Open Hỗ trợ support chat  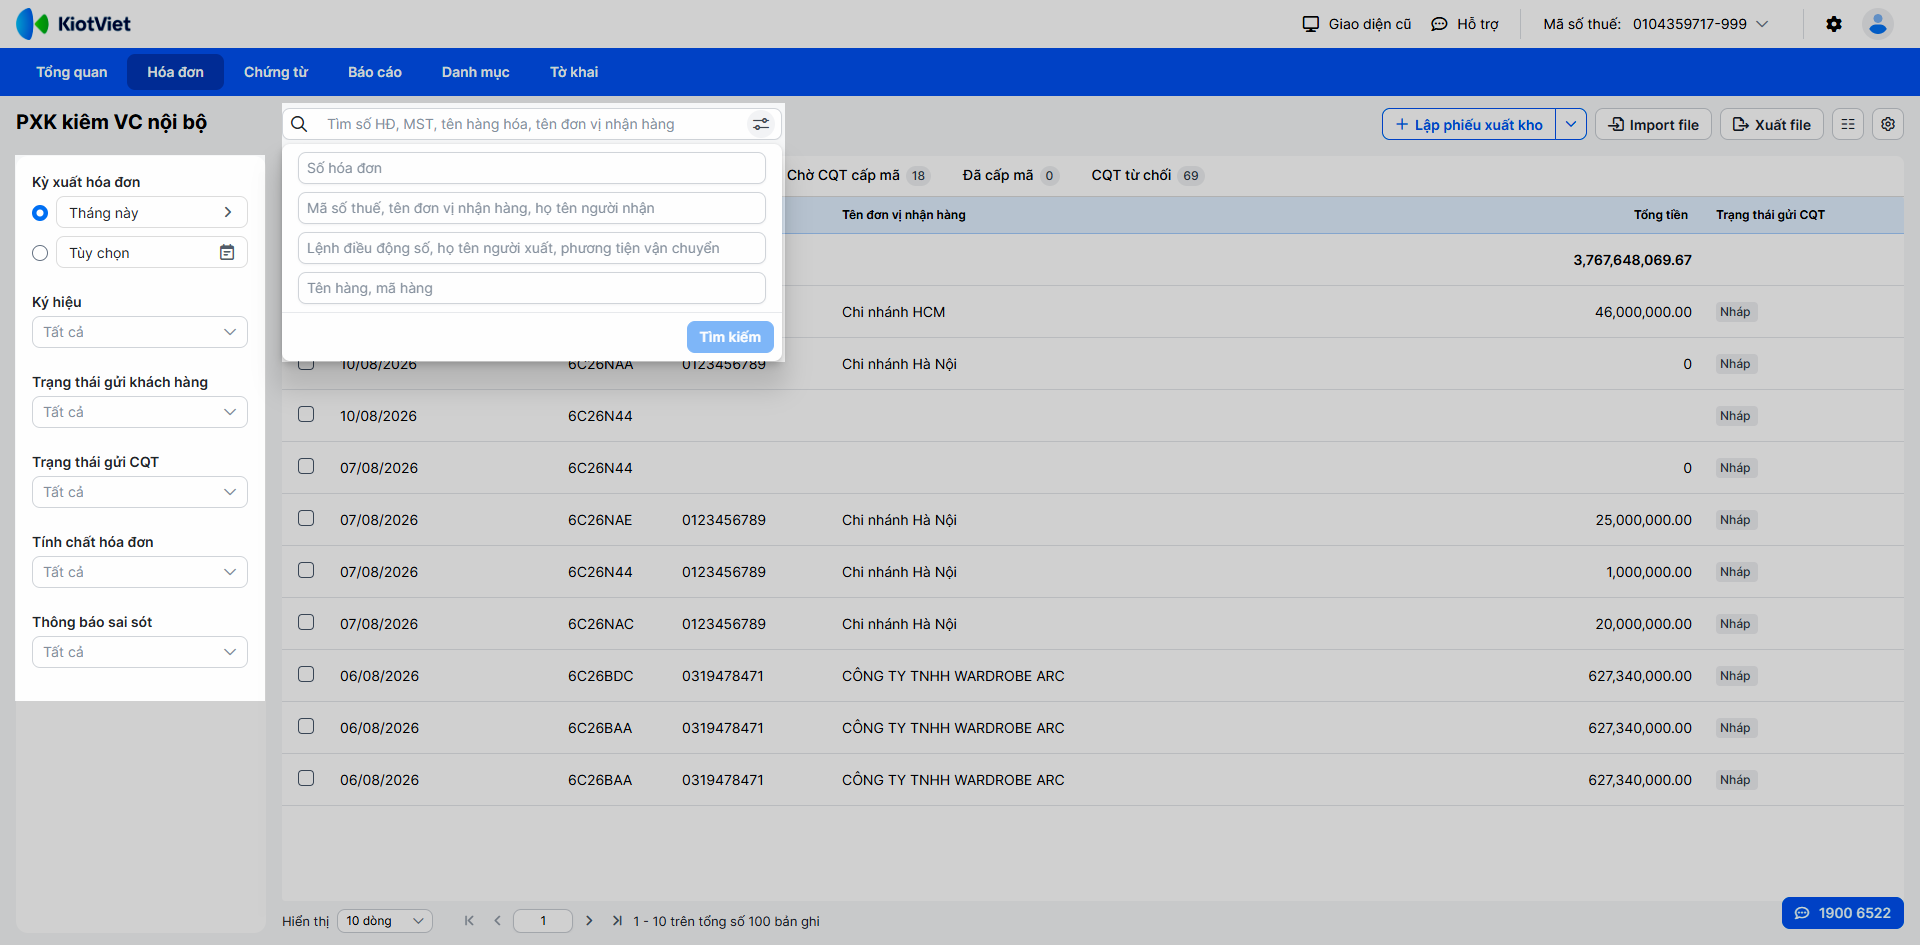tap(1465, 24)
